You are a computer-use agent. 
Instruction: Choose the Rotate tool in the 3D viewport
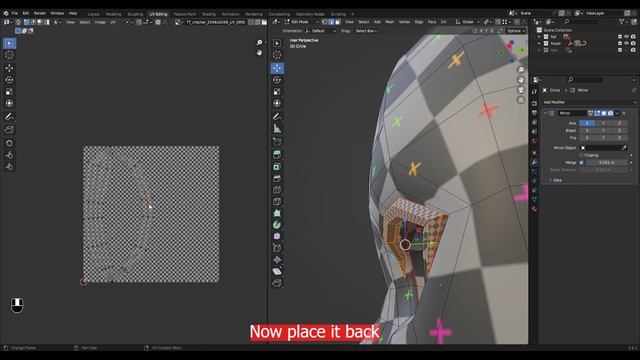[277, 80]
